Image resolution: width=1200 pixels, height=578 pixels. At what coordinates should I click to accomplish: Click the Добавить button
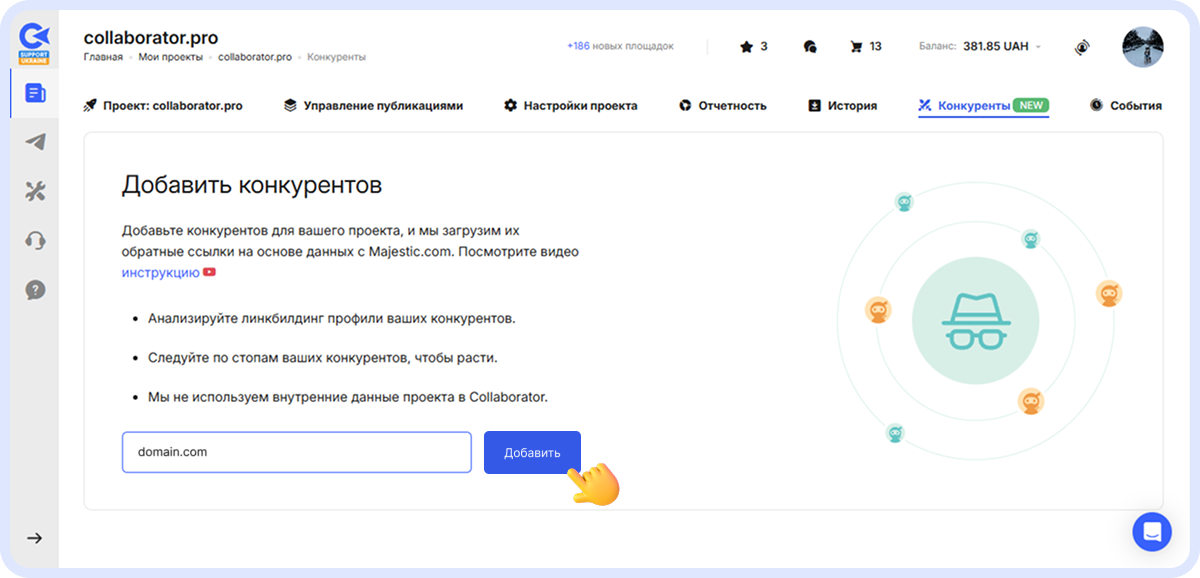click(532, 452)
